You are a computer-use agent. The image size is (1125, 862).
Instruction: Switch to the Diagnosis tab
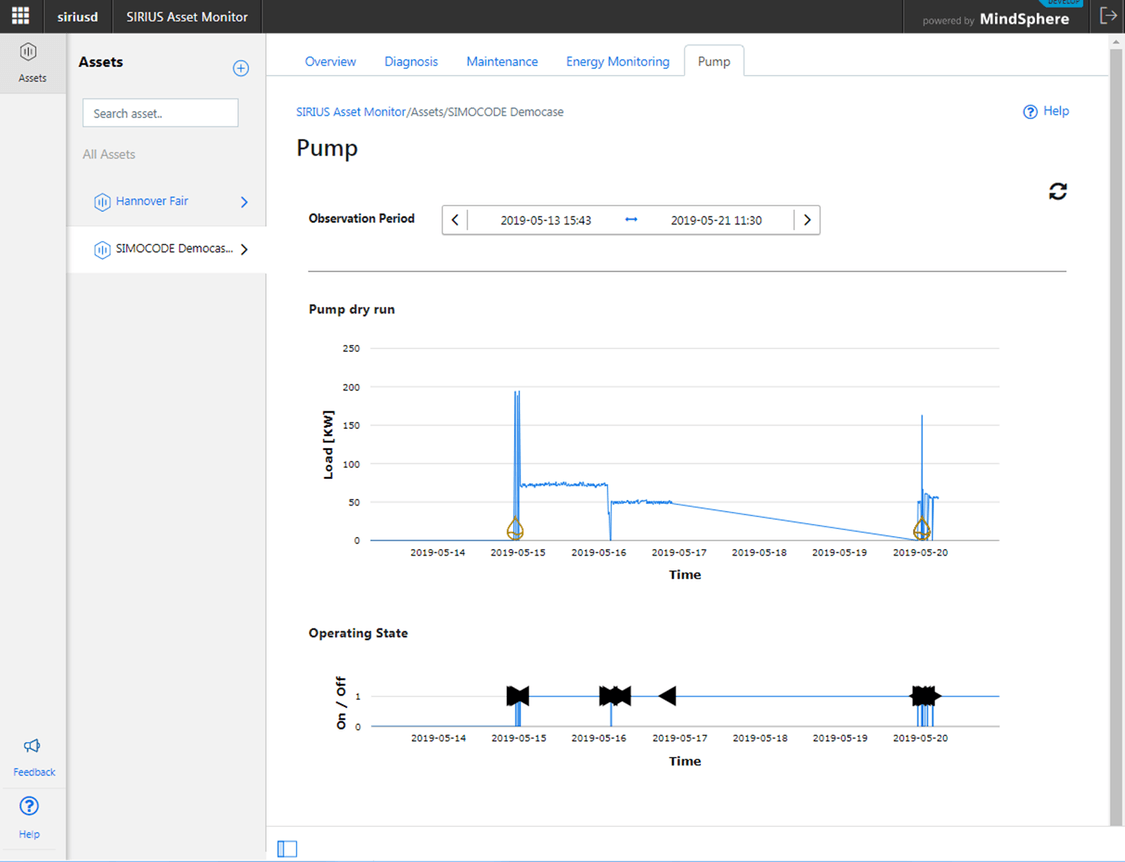411,62
